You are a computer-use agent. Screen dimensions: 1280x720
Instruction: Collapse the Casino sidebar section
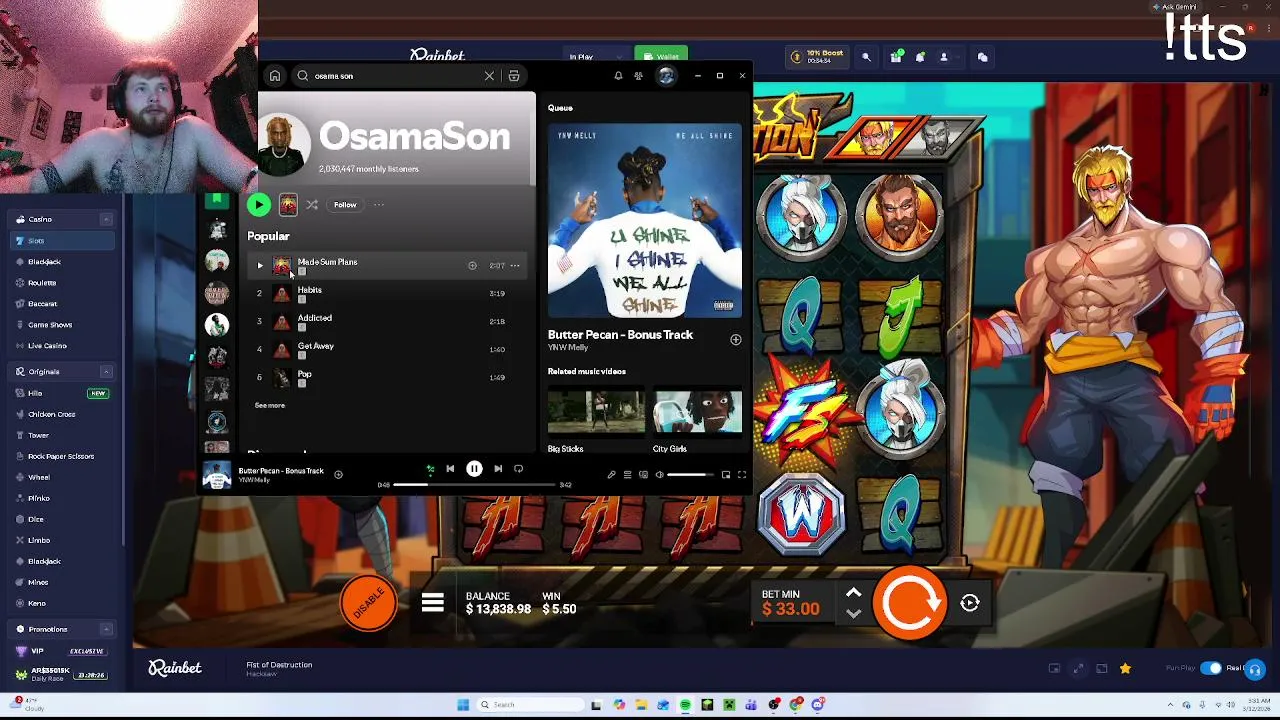point(106,219)
